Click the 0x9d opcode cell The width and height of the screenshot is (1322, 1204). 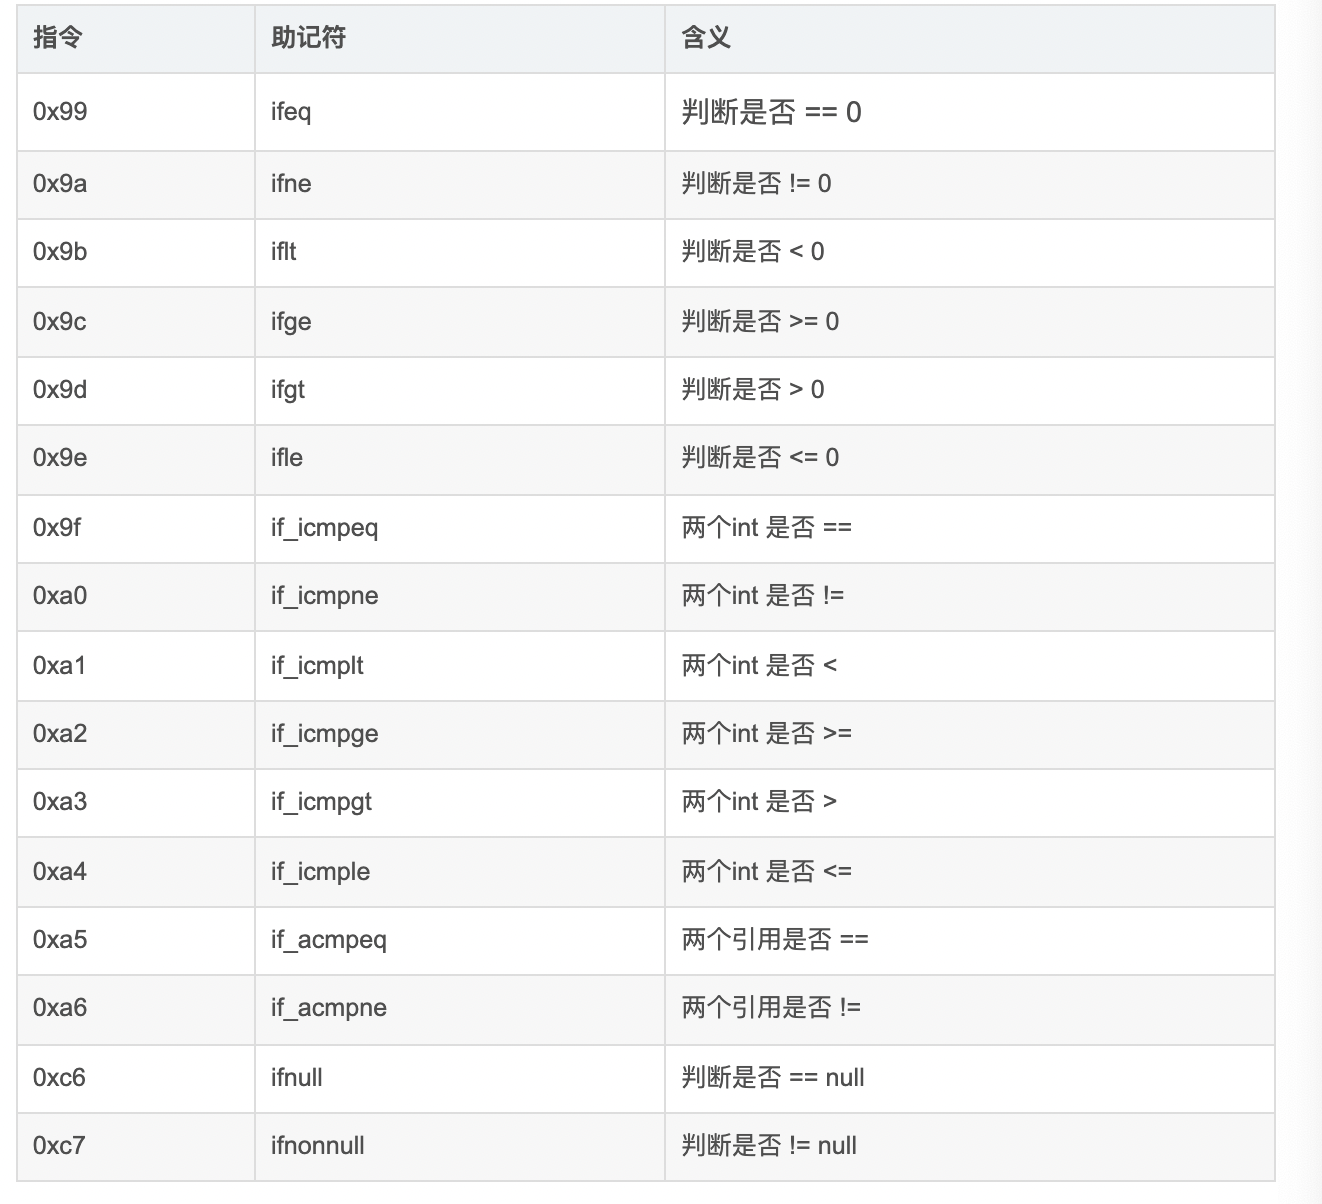pos(136,391)
